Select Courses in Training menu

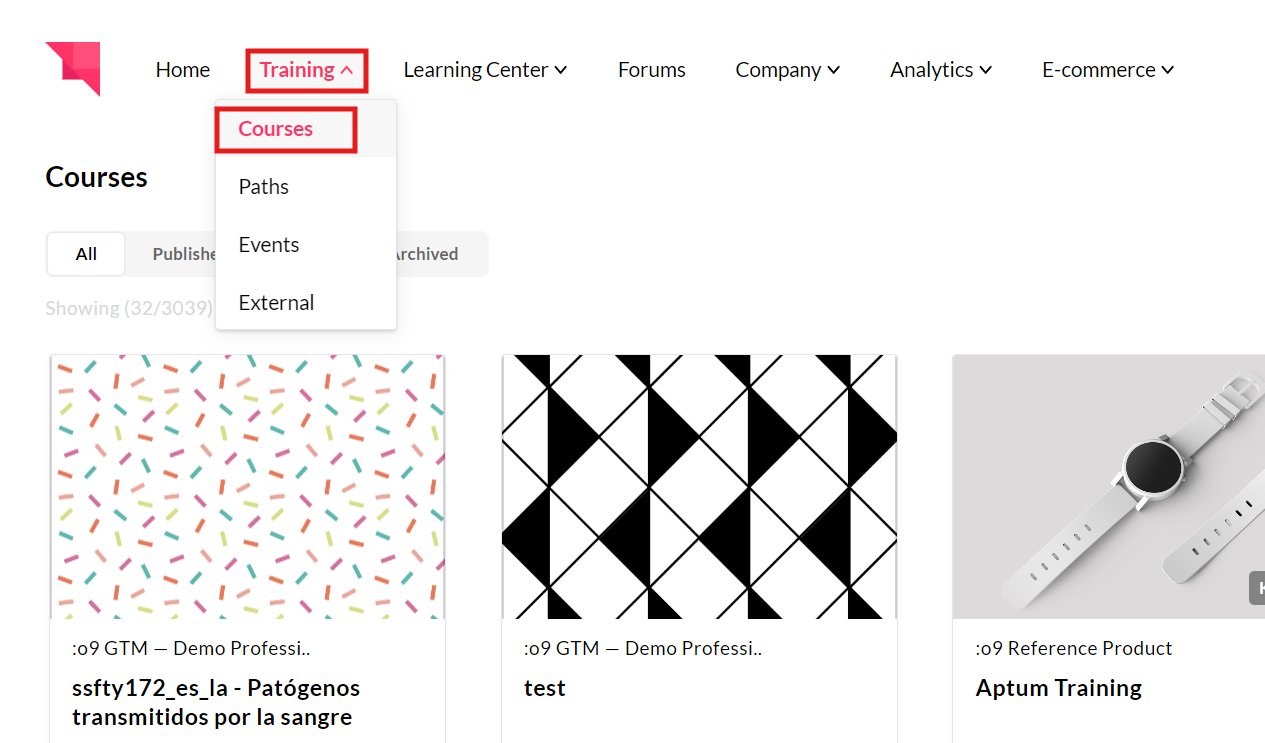276,129
